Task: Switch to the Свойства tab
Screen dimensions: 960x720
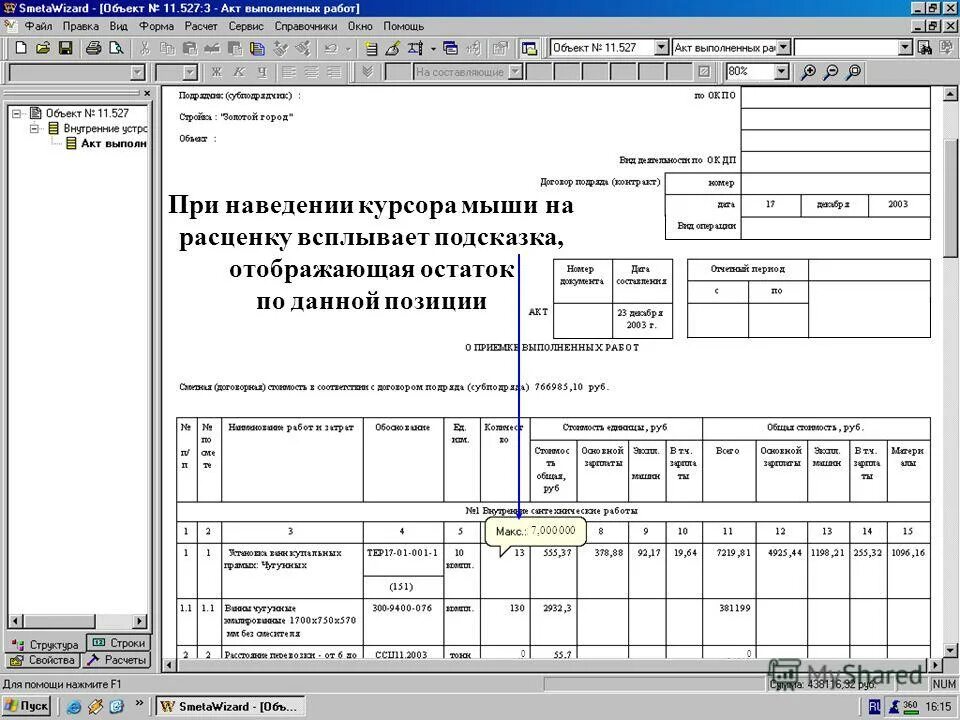Action: [43, 660]
